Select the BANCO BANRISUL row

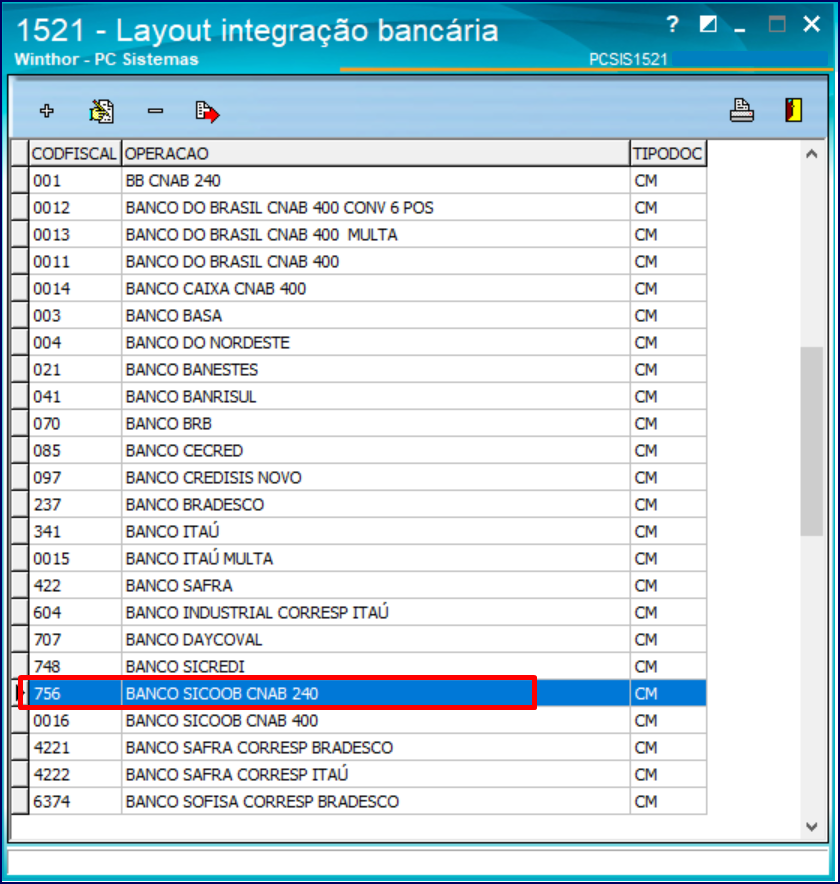368,397
